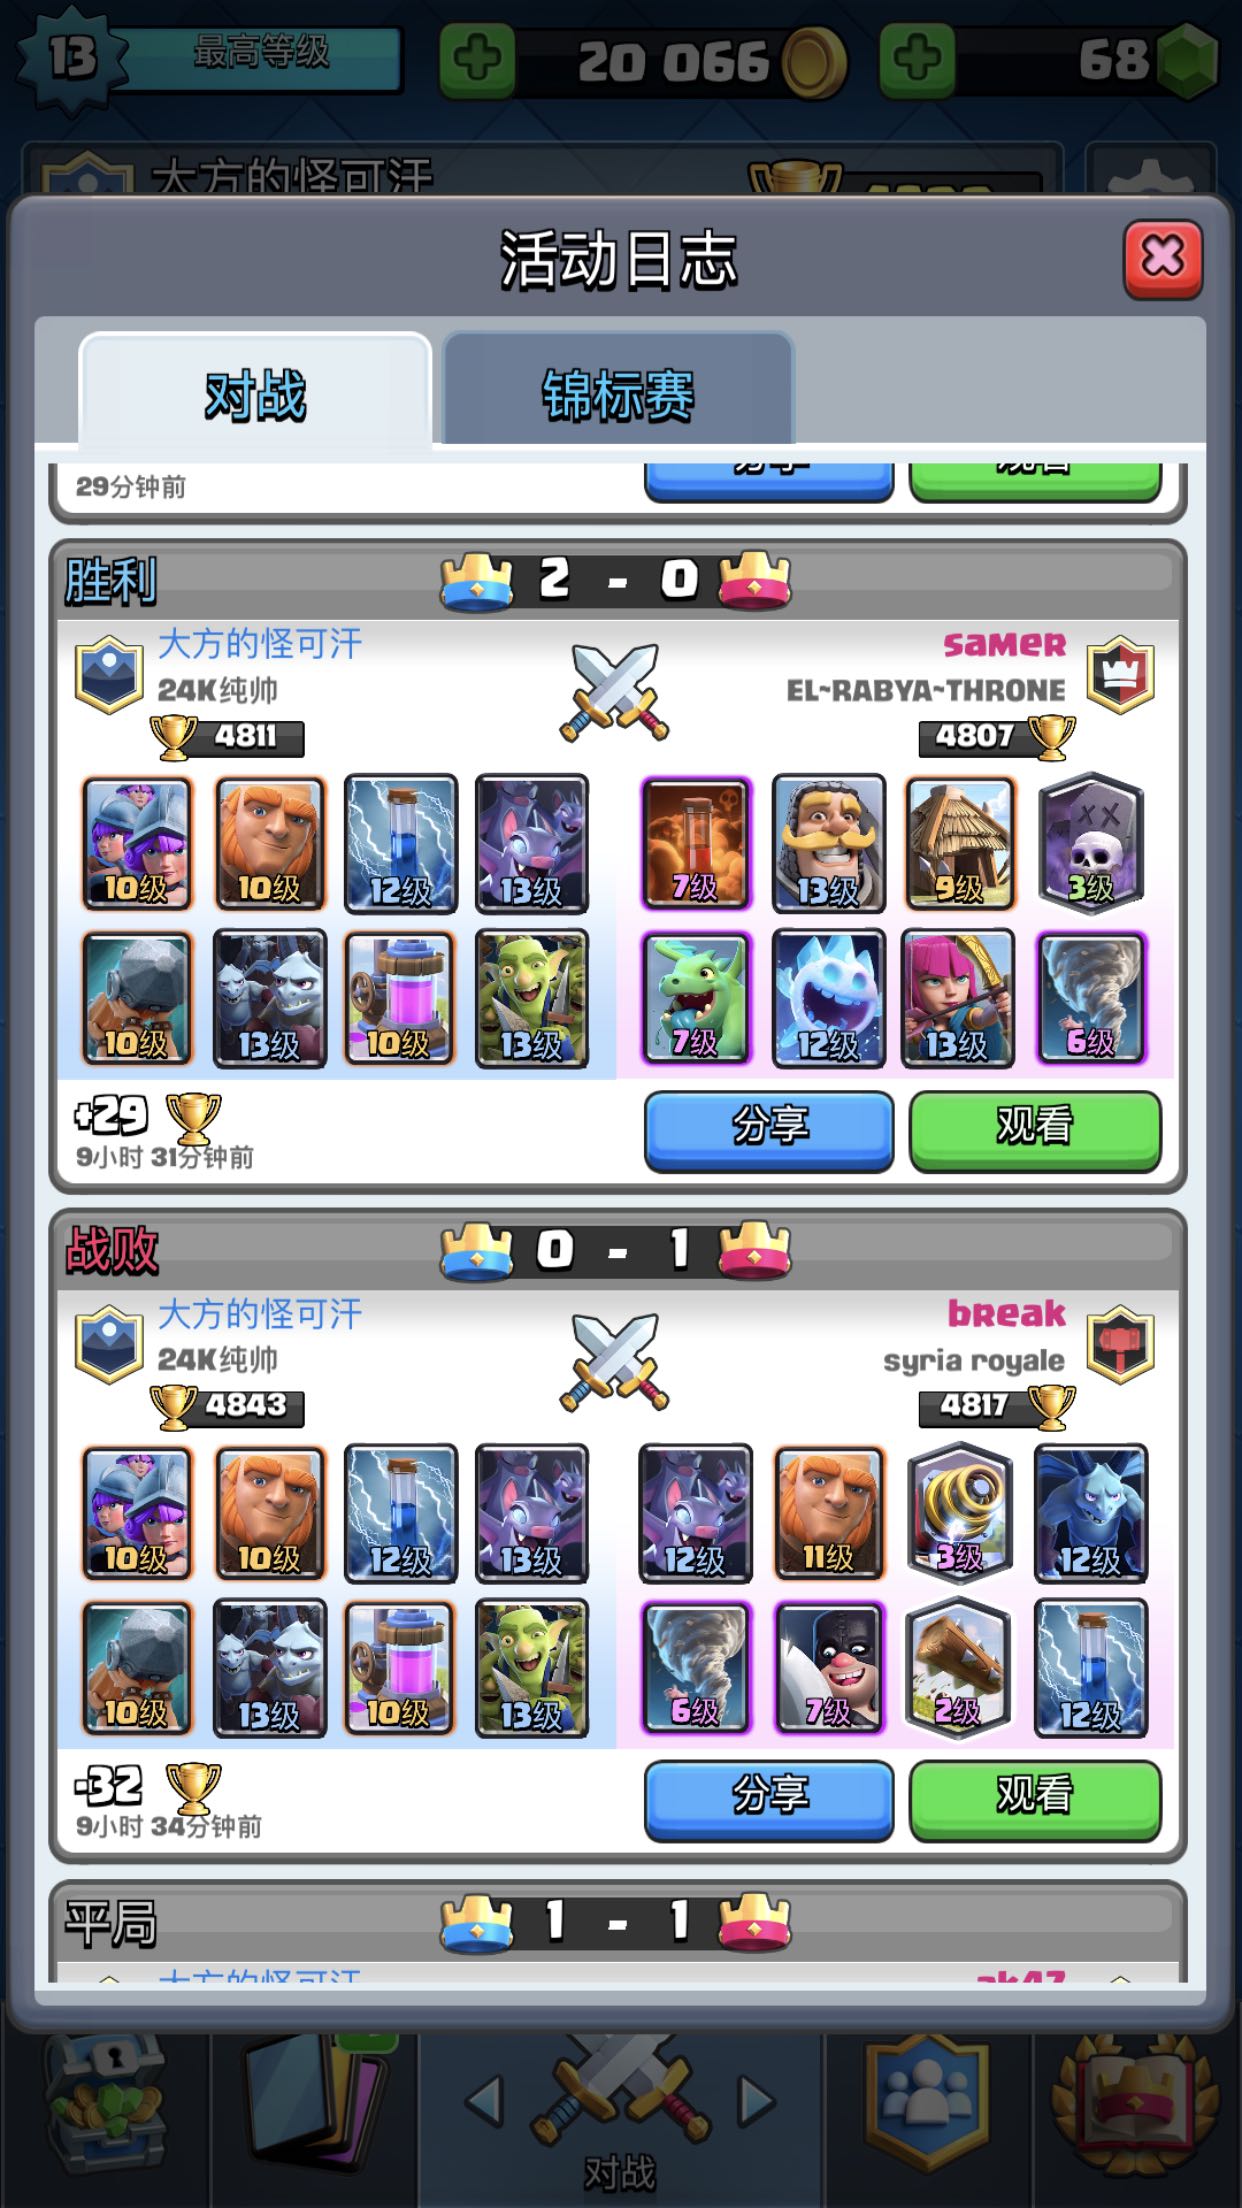Close the activity log with red X

1162,259
